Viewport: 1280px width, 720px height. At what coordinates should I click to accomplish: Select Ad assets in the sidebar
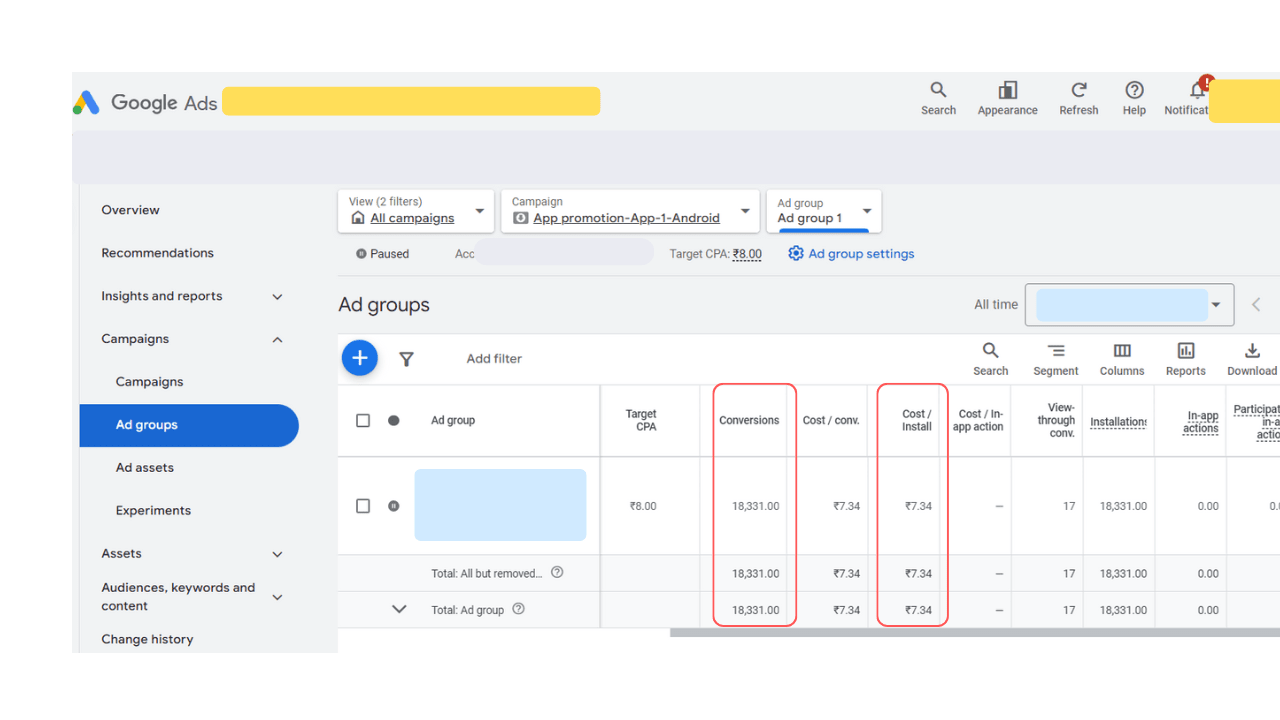pos(145,468)
